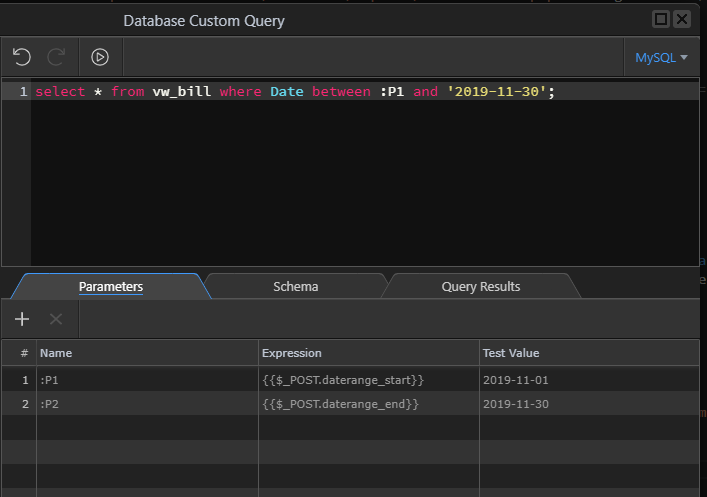Click the redo arrow icon

(56, 57)
